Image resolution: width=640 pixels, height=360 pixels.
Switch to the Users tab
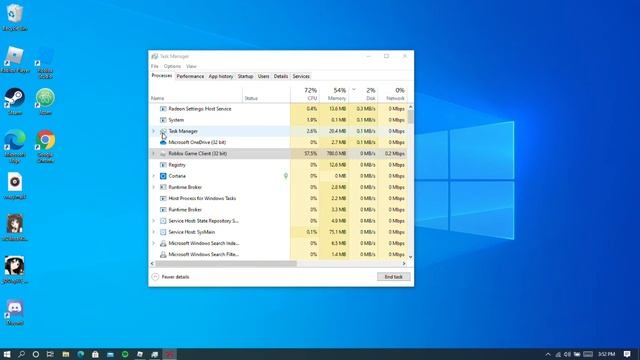click(x=264, y=76)
